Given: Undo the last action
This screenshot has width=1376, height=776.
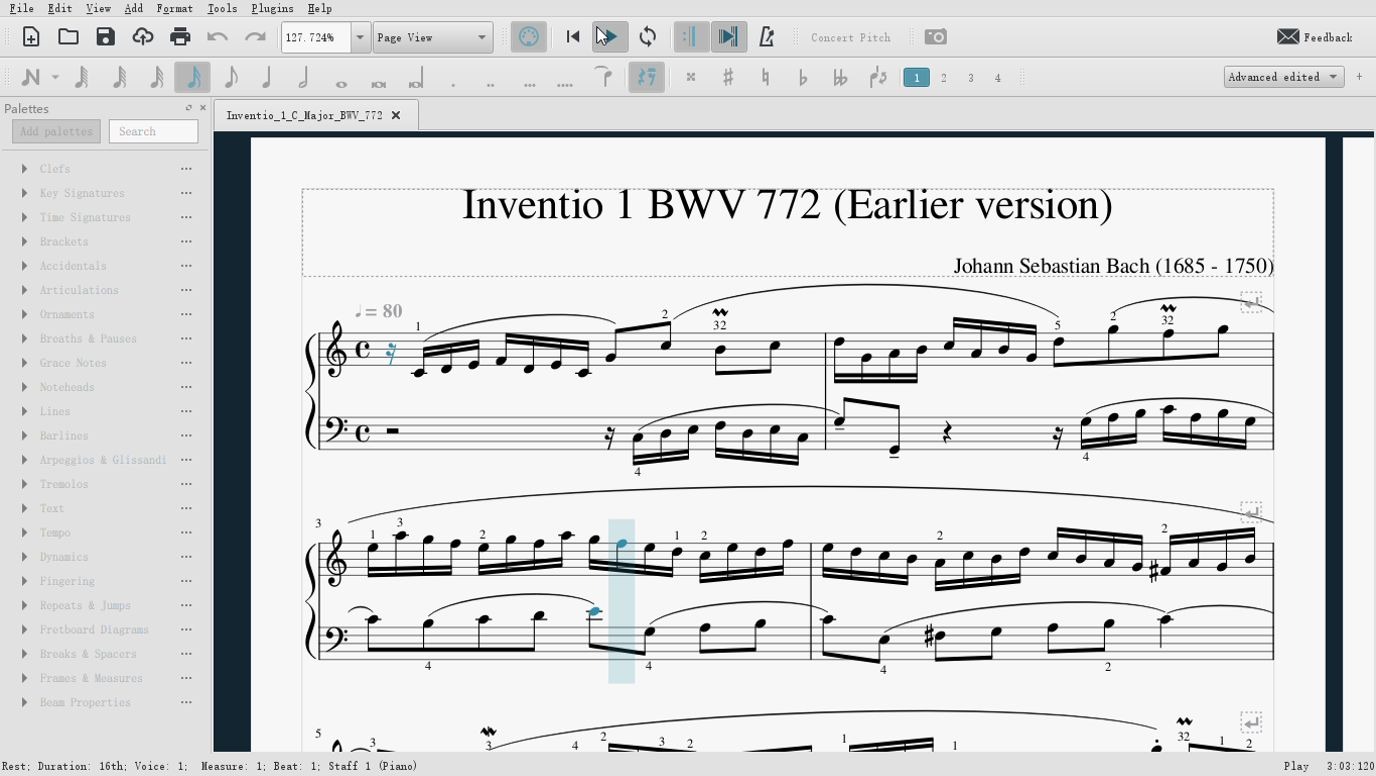Looking at the screenshot, I should tap(217, 37).
